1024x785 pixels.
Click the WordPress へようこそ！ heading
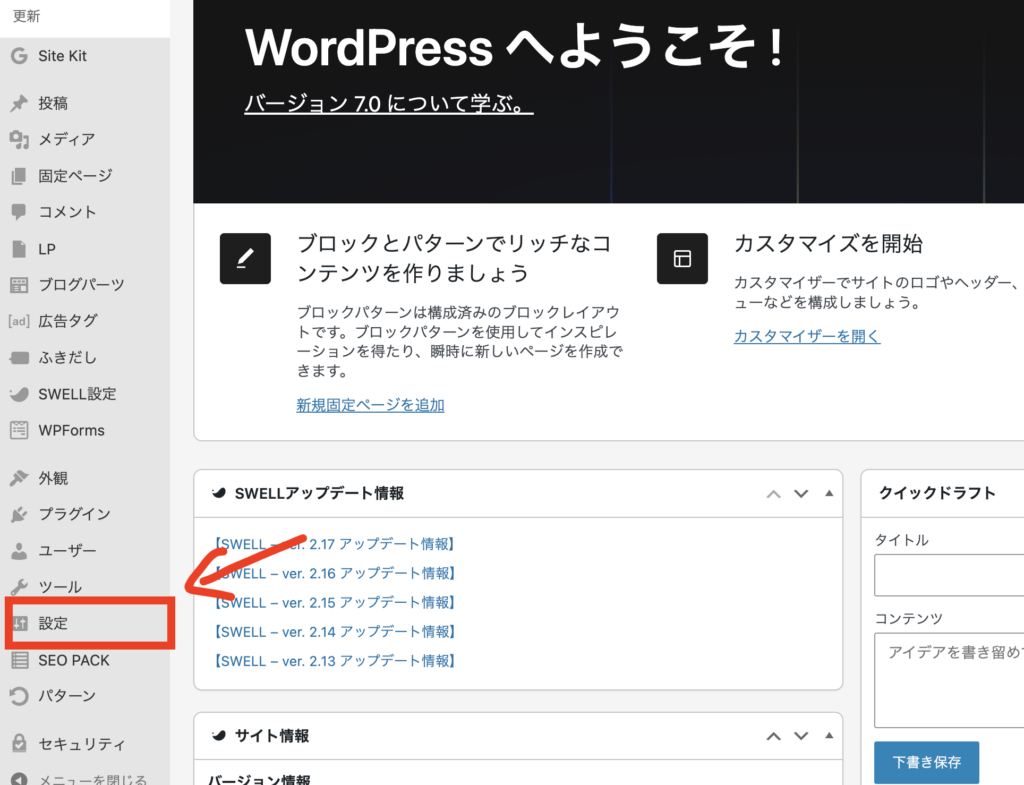(515, 48)
